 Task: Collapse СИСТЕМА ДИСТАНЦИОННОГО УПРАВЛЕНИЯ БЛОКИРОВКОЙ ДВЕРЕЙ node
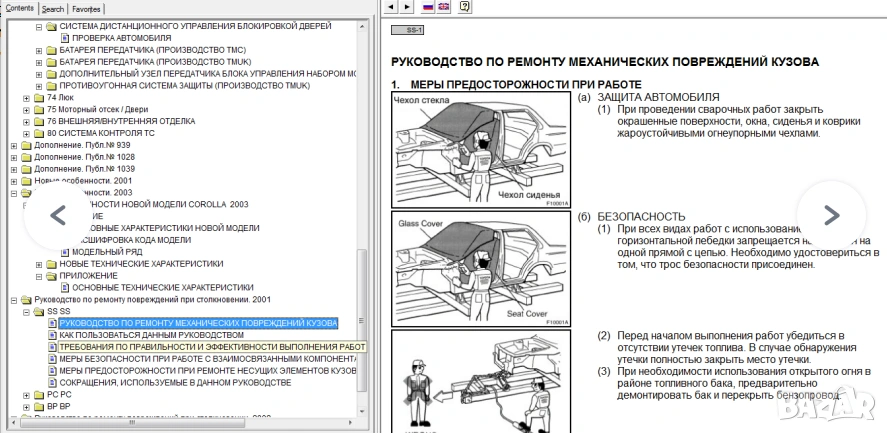click(39, 25)
